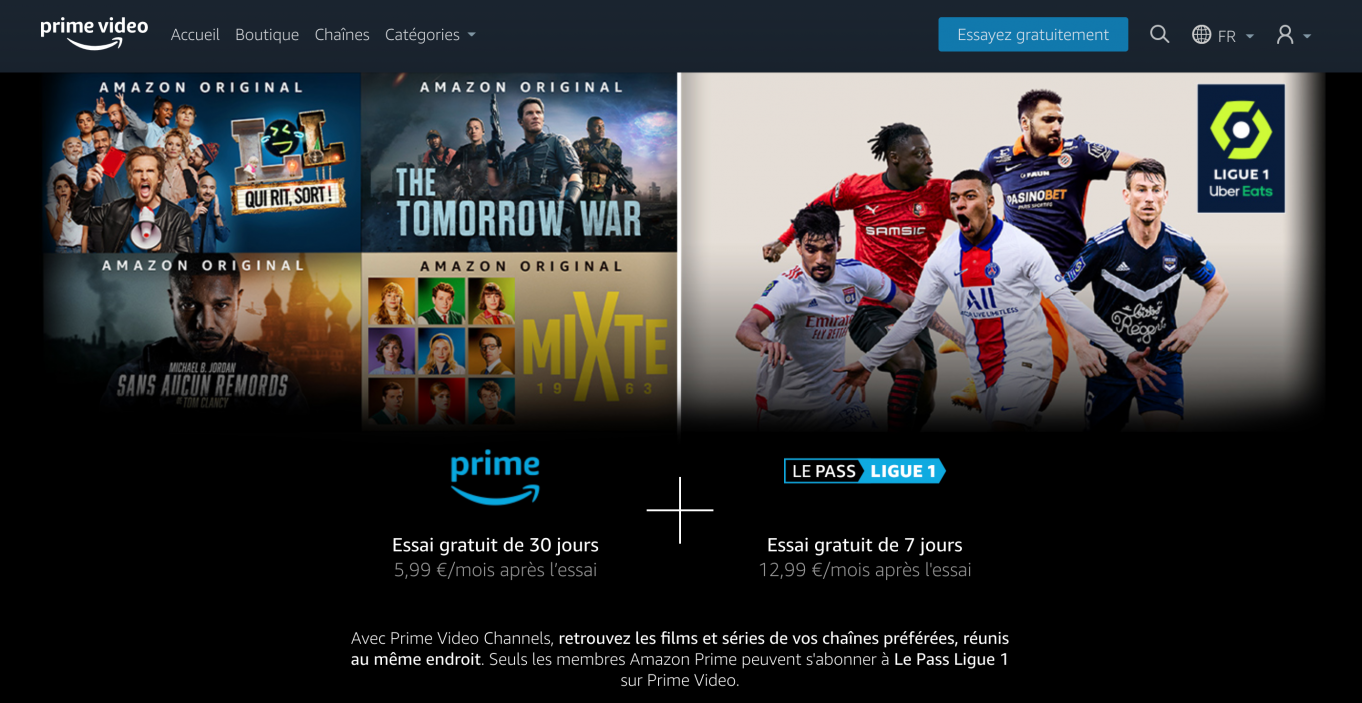Select the Mixte 1963 poster
Viewport: 1362px width, 703px height.
(x=519, y=340)
